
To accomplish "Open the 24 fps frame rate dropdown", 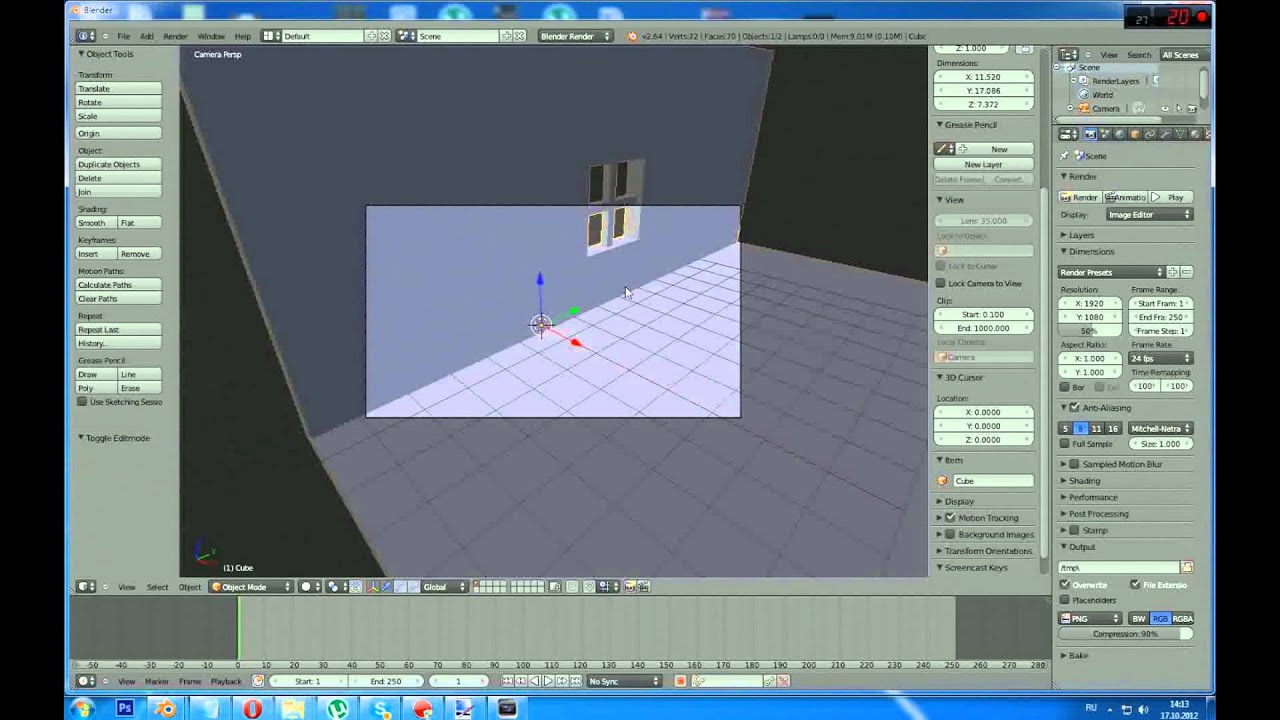I will pos(1160,358).
